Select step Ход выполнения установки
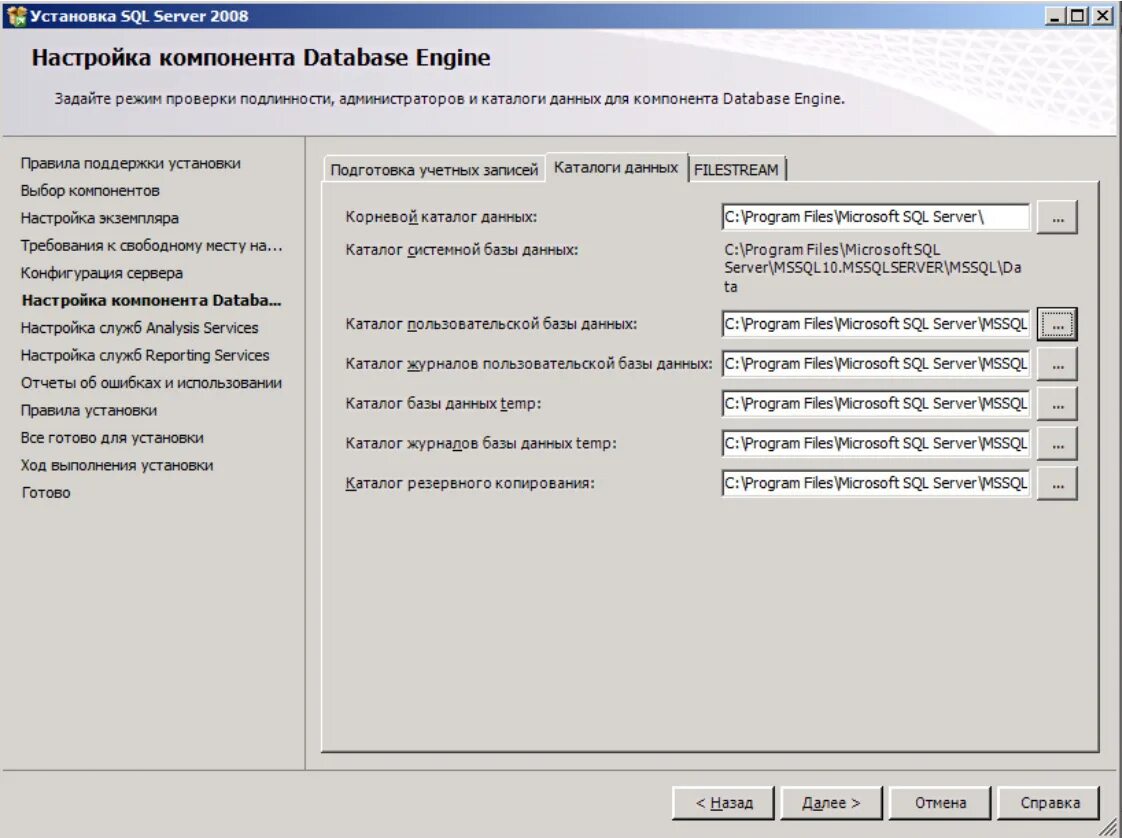The height and width of the screenshot is (838, 1122). [117, 465]
